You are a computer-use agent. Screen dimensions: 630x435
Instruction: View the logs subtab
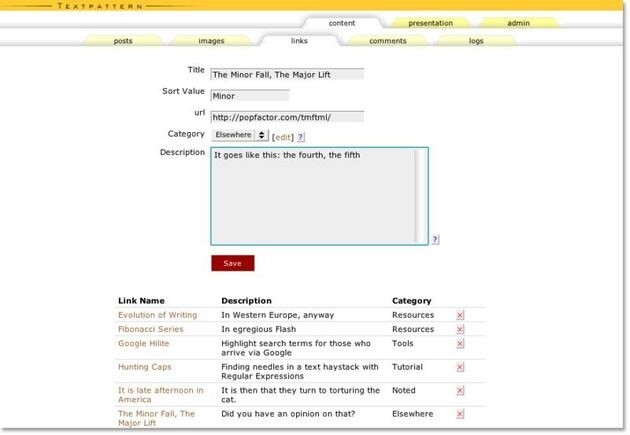click(476, 41)
